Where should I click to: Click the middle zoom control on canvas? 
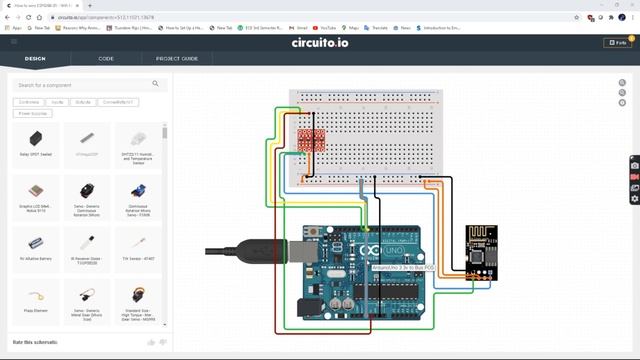pyautogui.click(x=622, y=93)
